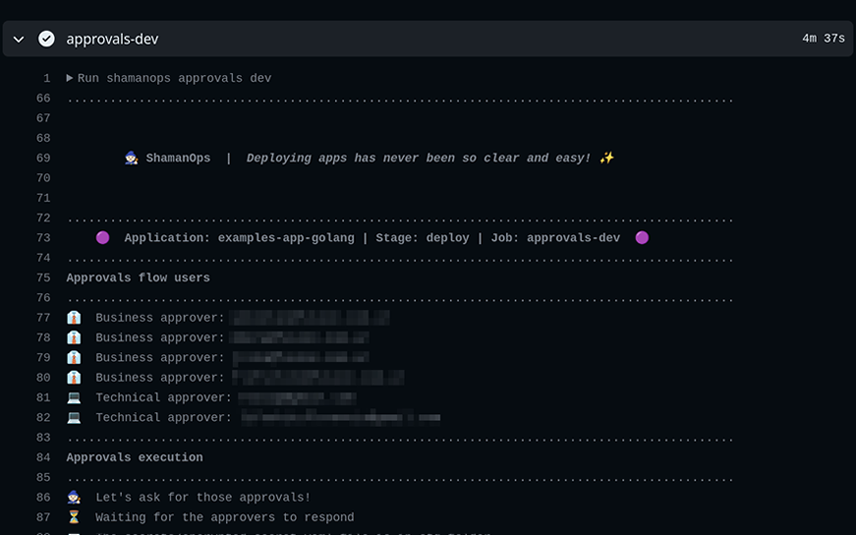Click log line number 75
The image size is (856, 535).
click(43, 278)
